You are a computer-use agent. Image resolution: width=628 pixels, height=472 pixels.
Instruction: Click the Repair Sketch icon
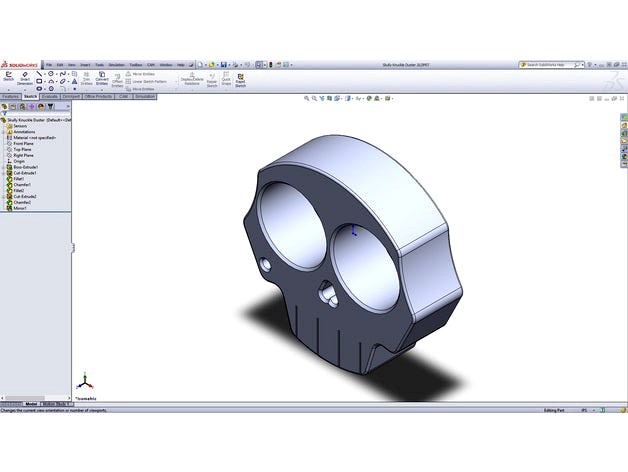211,79
